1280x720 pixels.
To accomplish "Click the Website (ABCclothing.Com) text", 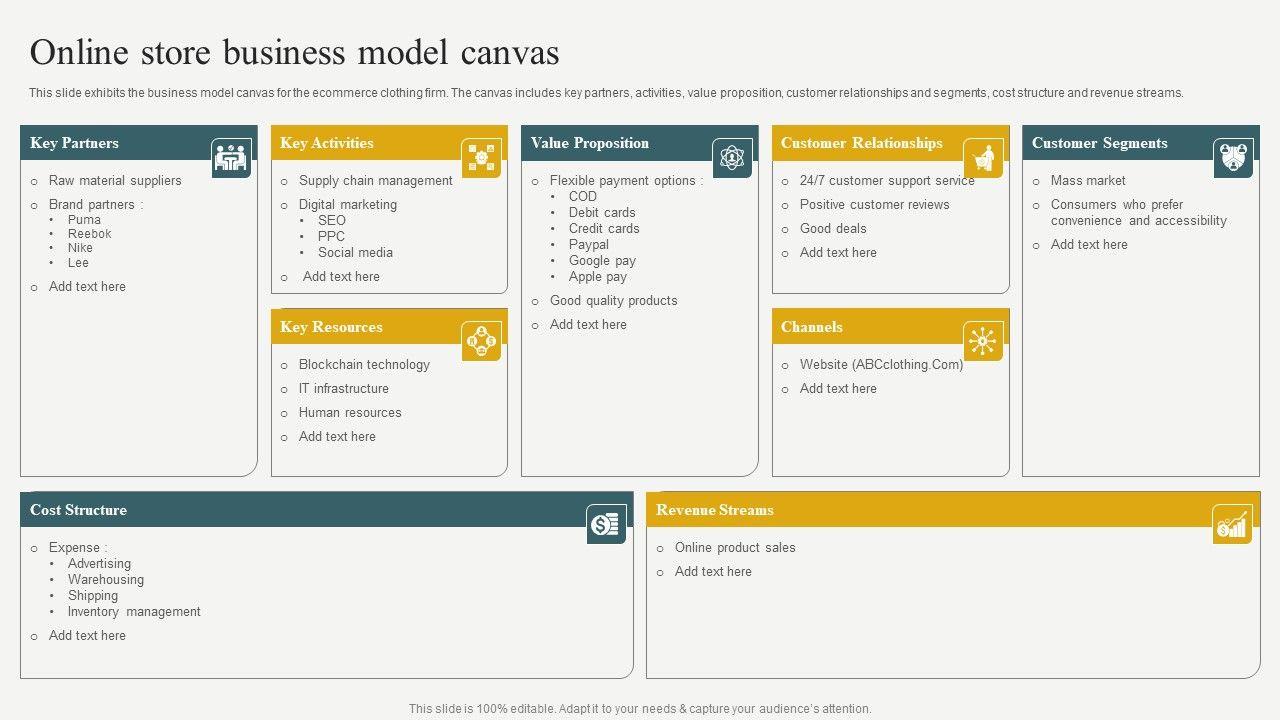I will (x=881, y=365).
